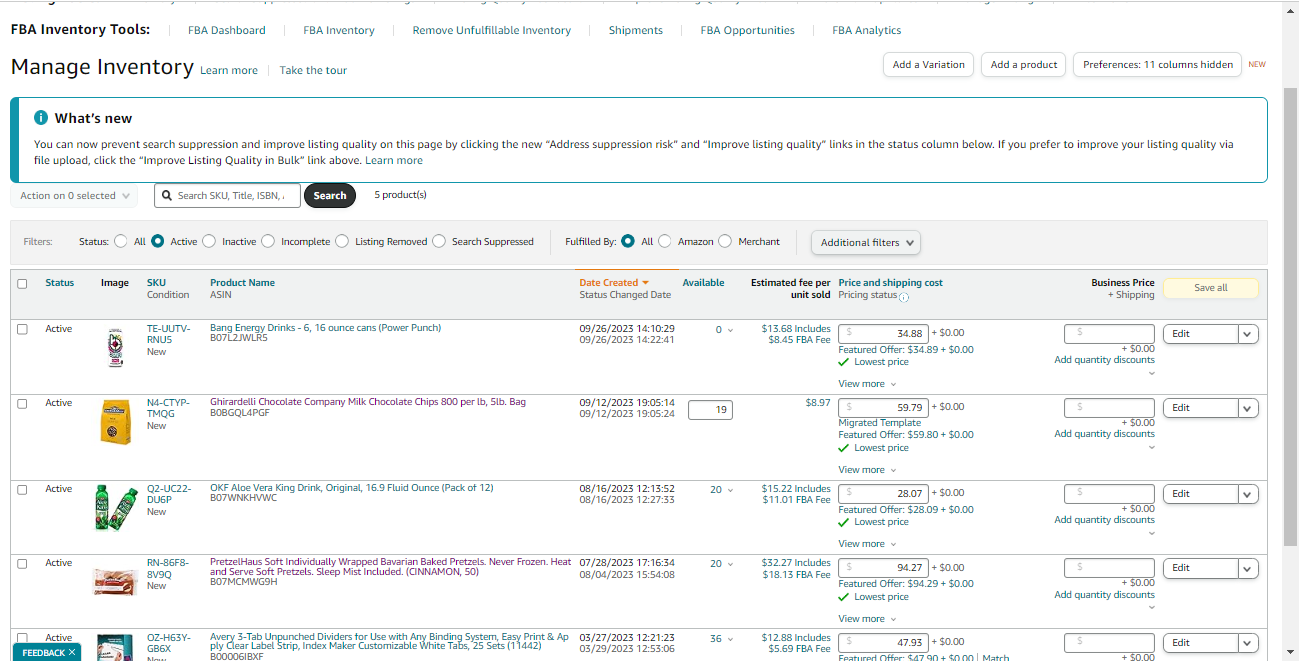Go to Remove Unfulfillable Inventory
Image resolution: width=1299 pixels, height=661 pixels.
tap(492, 30)
